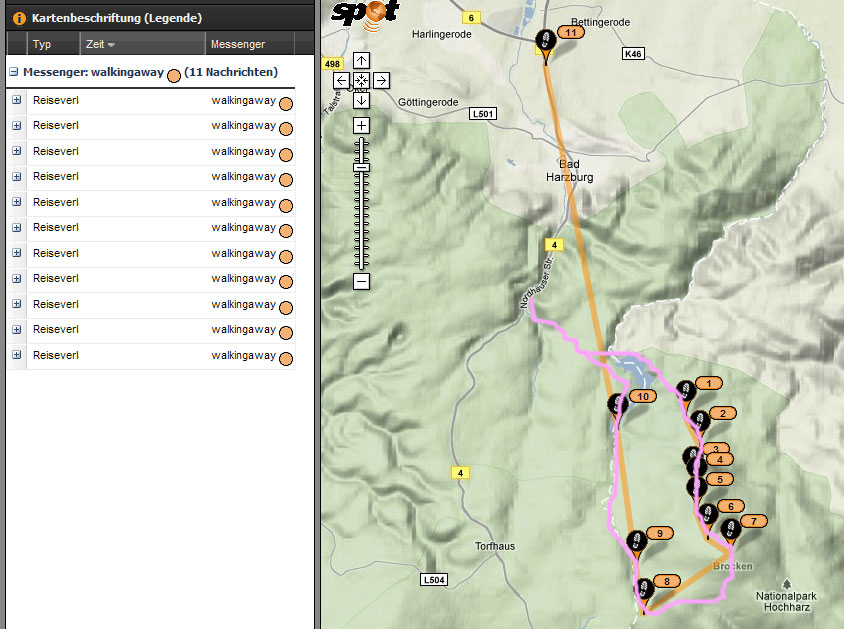This screenshot has width=844, height=629.
Task: Click the center button between pan arrows
Action: coord(362,80)
